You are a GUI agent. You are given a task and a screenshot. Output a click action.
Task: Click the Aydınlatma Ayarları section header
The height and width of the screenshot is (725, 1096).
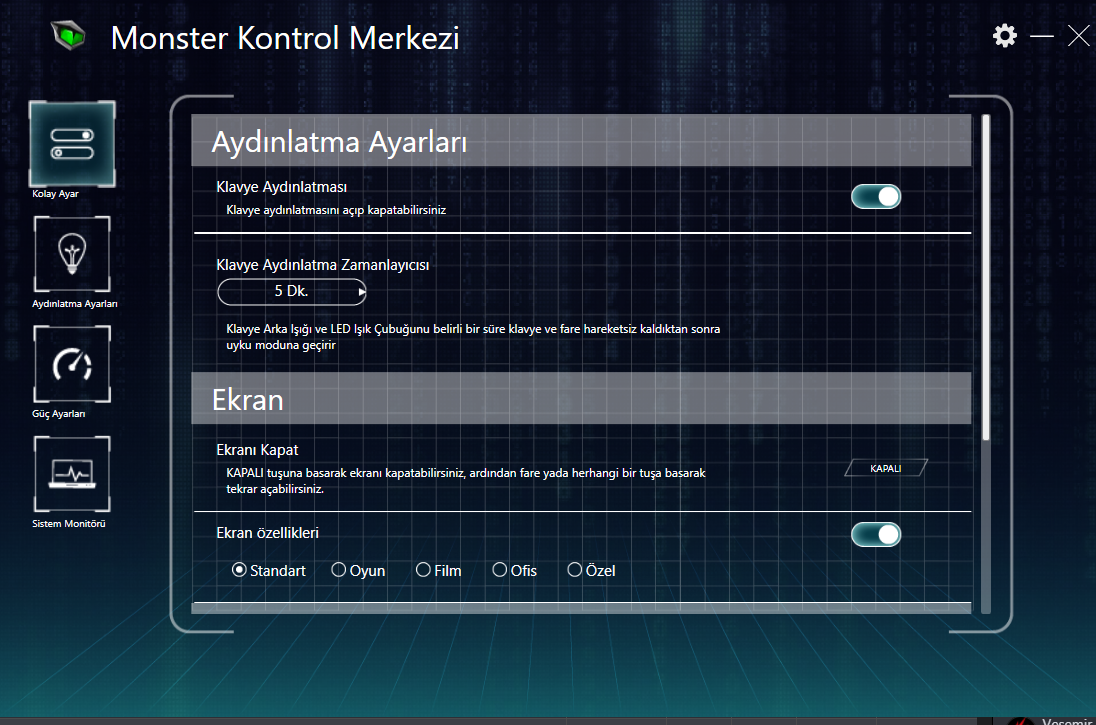point(581,141)
